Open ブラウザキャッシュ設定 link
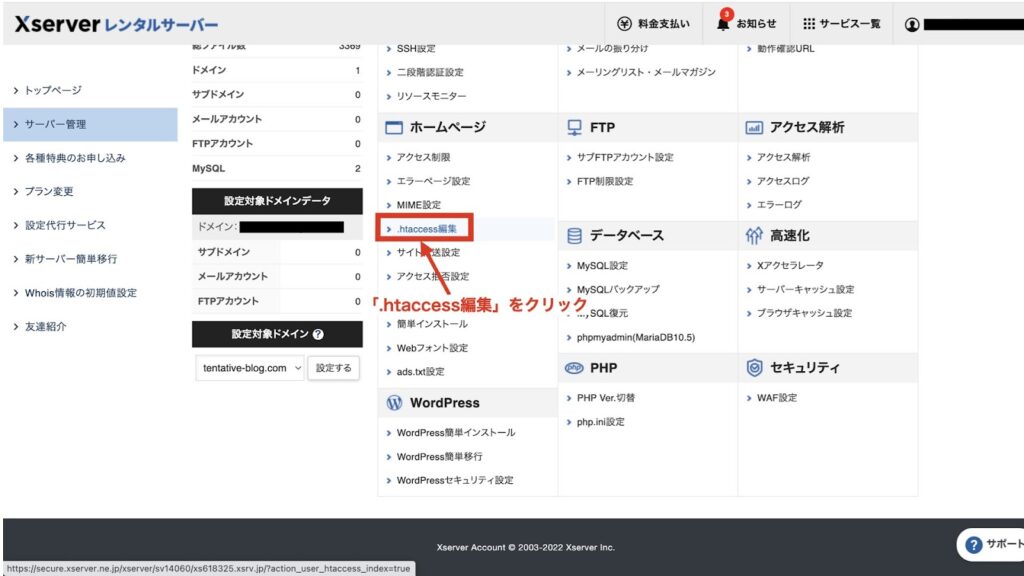 (x=803, y=313)
